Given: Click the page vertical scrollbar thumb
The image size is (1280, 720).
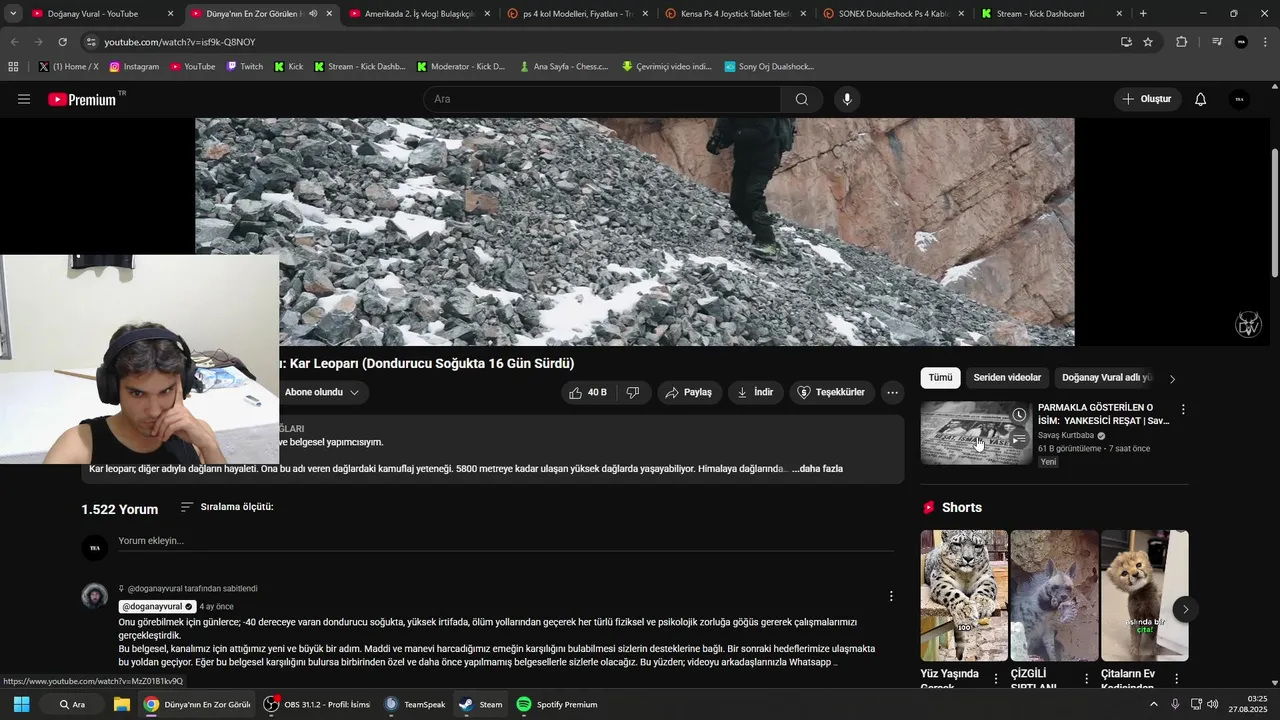Looking at the screenshot, I should tap(1275, 213).
